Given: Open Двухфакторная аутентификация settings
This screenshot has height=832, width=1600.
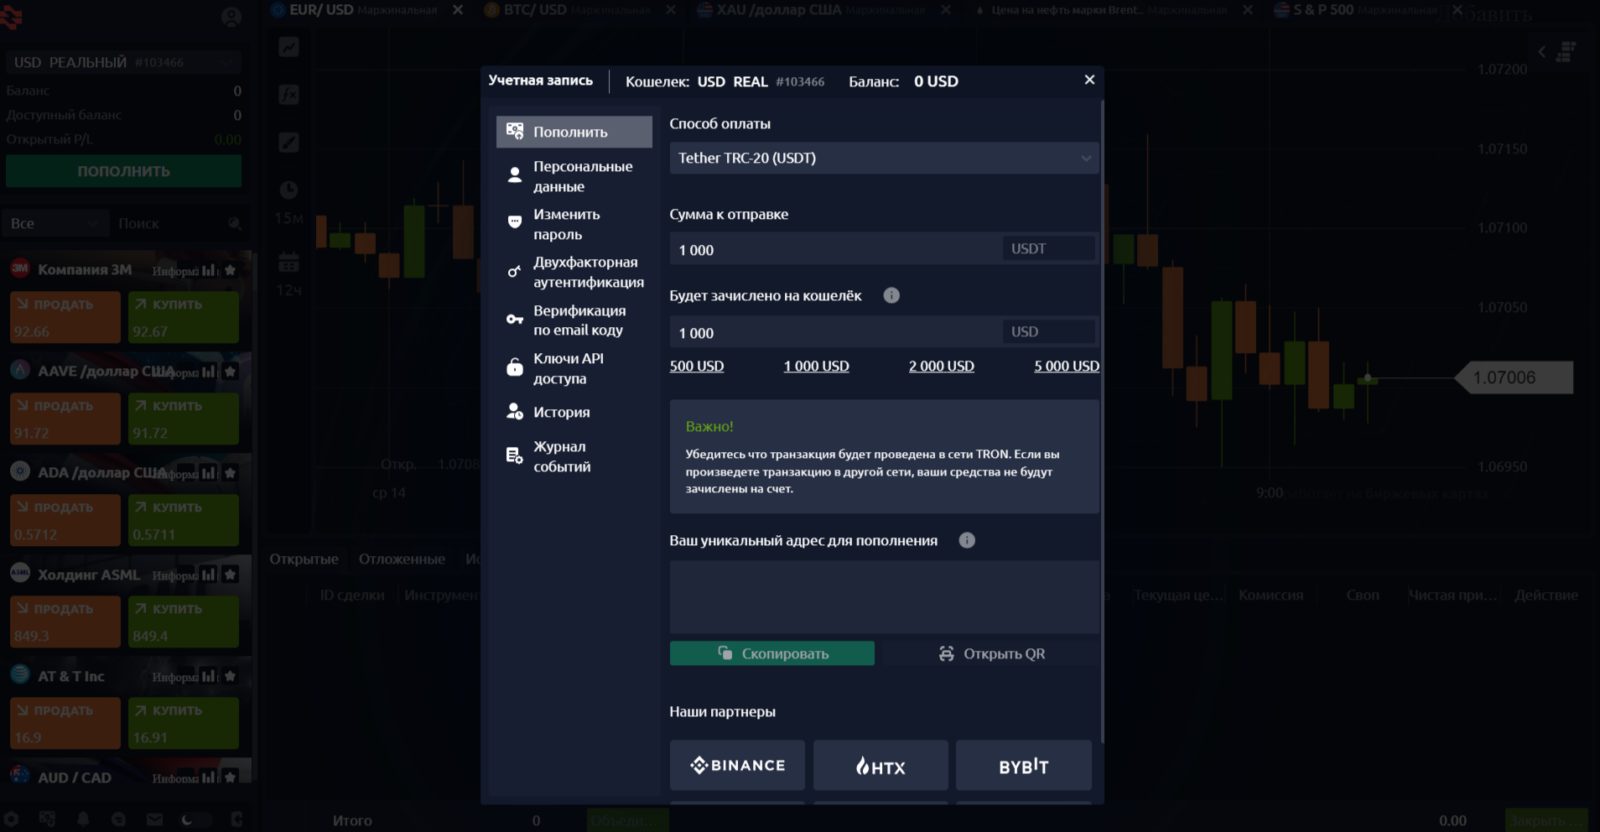Looking at the screenshot, I should [x=574, y=272].
